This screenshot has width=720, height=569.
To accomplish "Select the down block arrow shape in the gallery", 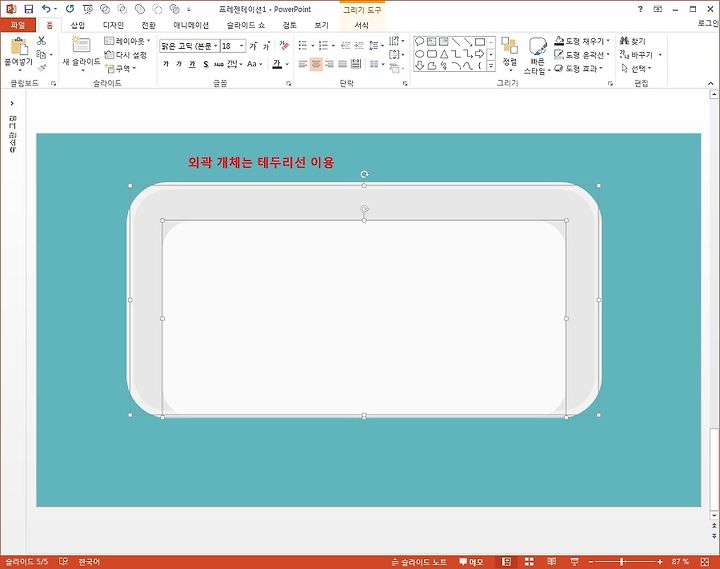I will pyautogui.click(x=419, y=66).
